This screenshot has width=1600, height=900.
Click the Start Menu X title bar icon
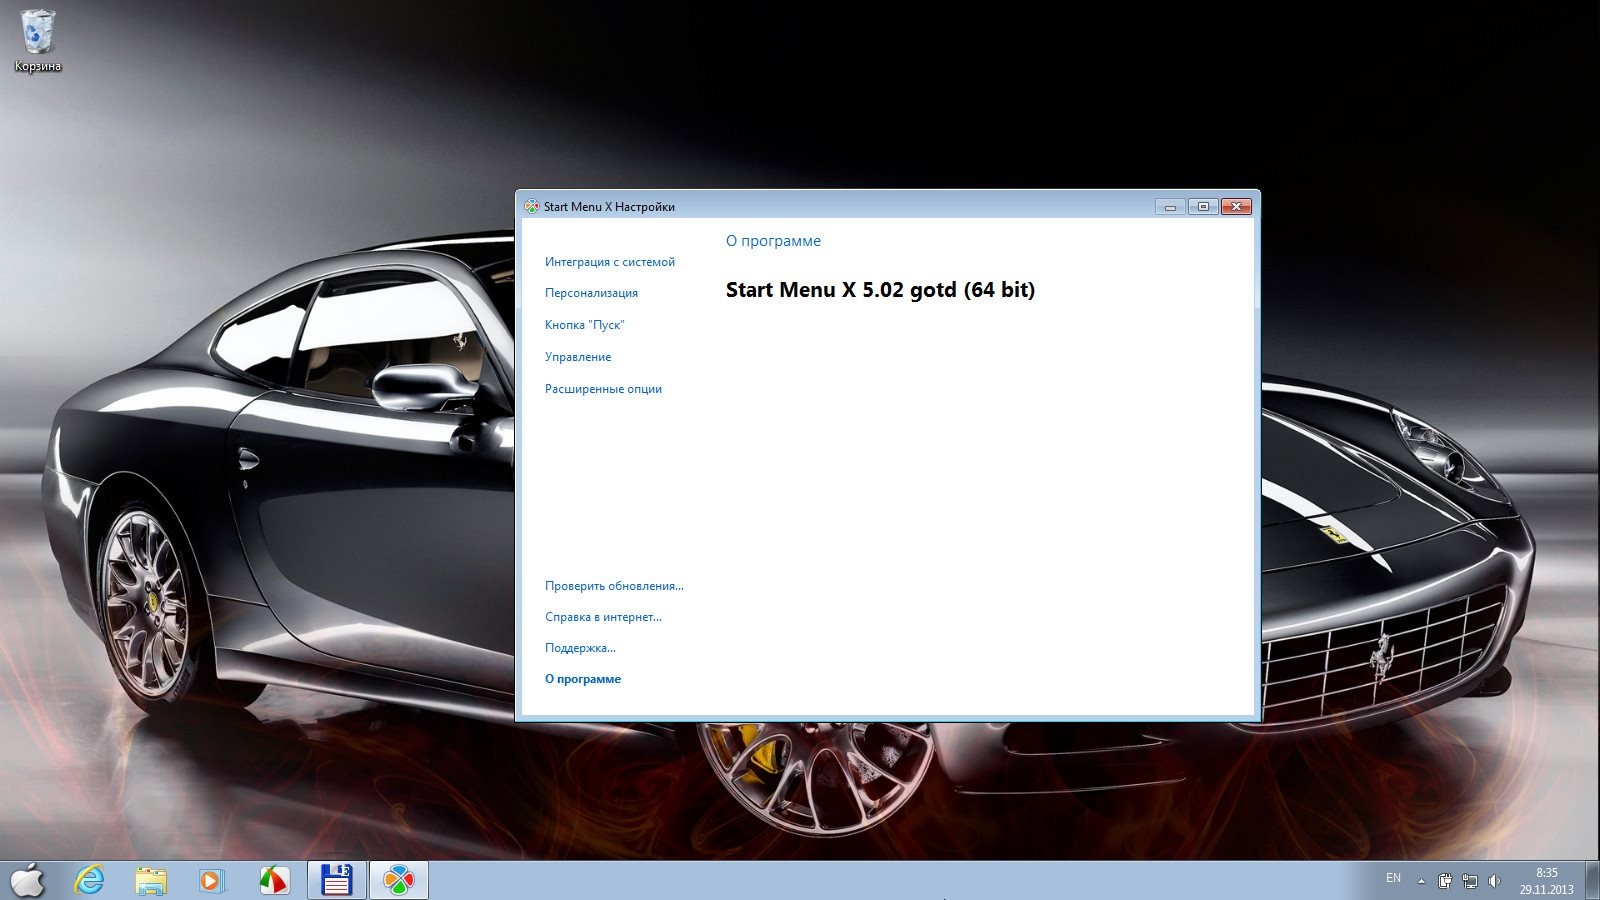[x=531, y=206]
